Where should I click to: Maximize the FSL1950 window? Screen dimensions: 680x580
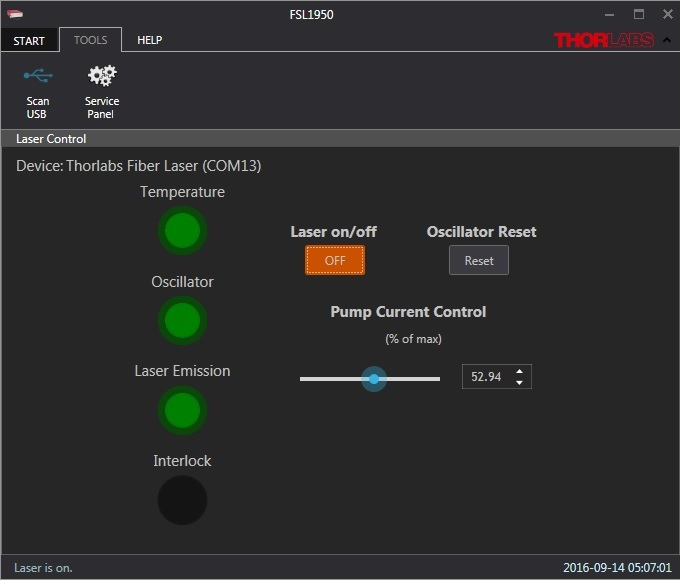point(638,15)
